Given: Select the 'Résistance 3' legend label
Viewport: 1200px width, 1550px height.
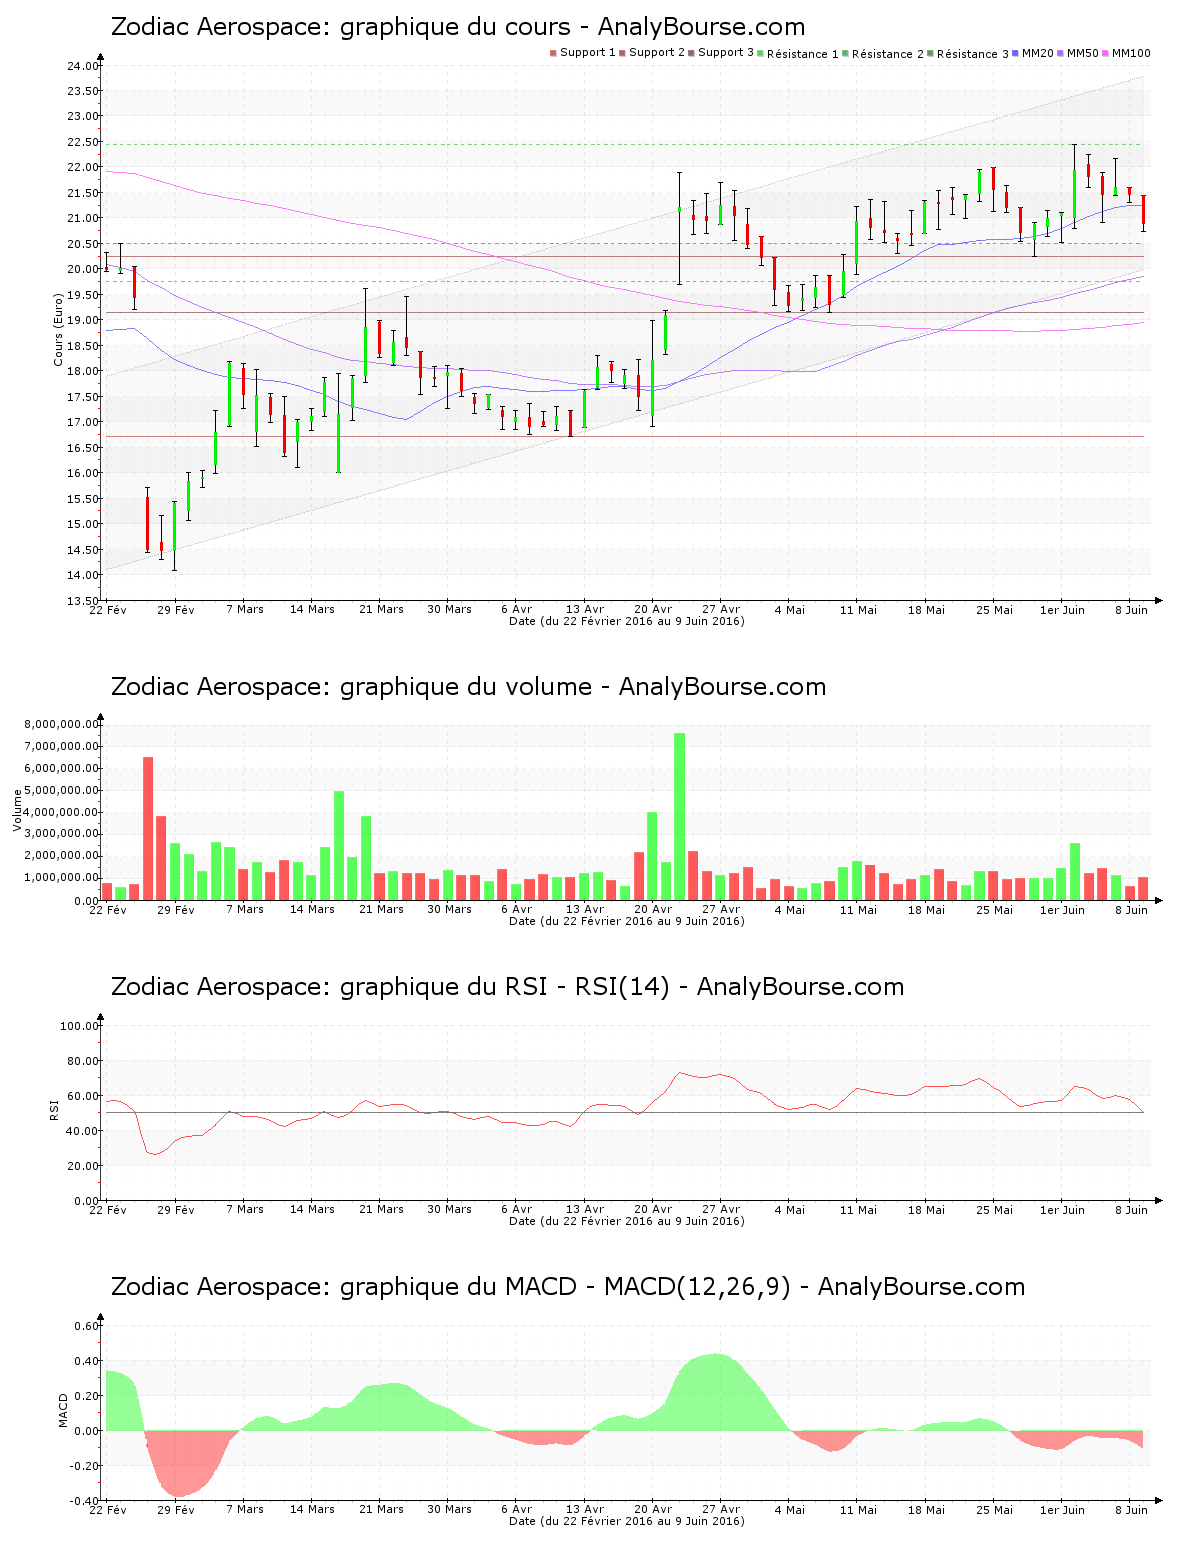Looking at the screenshot, I should (x=973, y=54).
